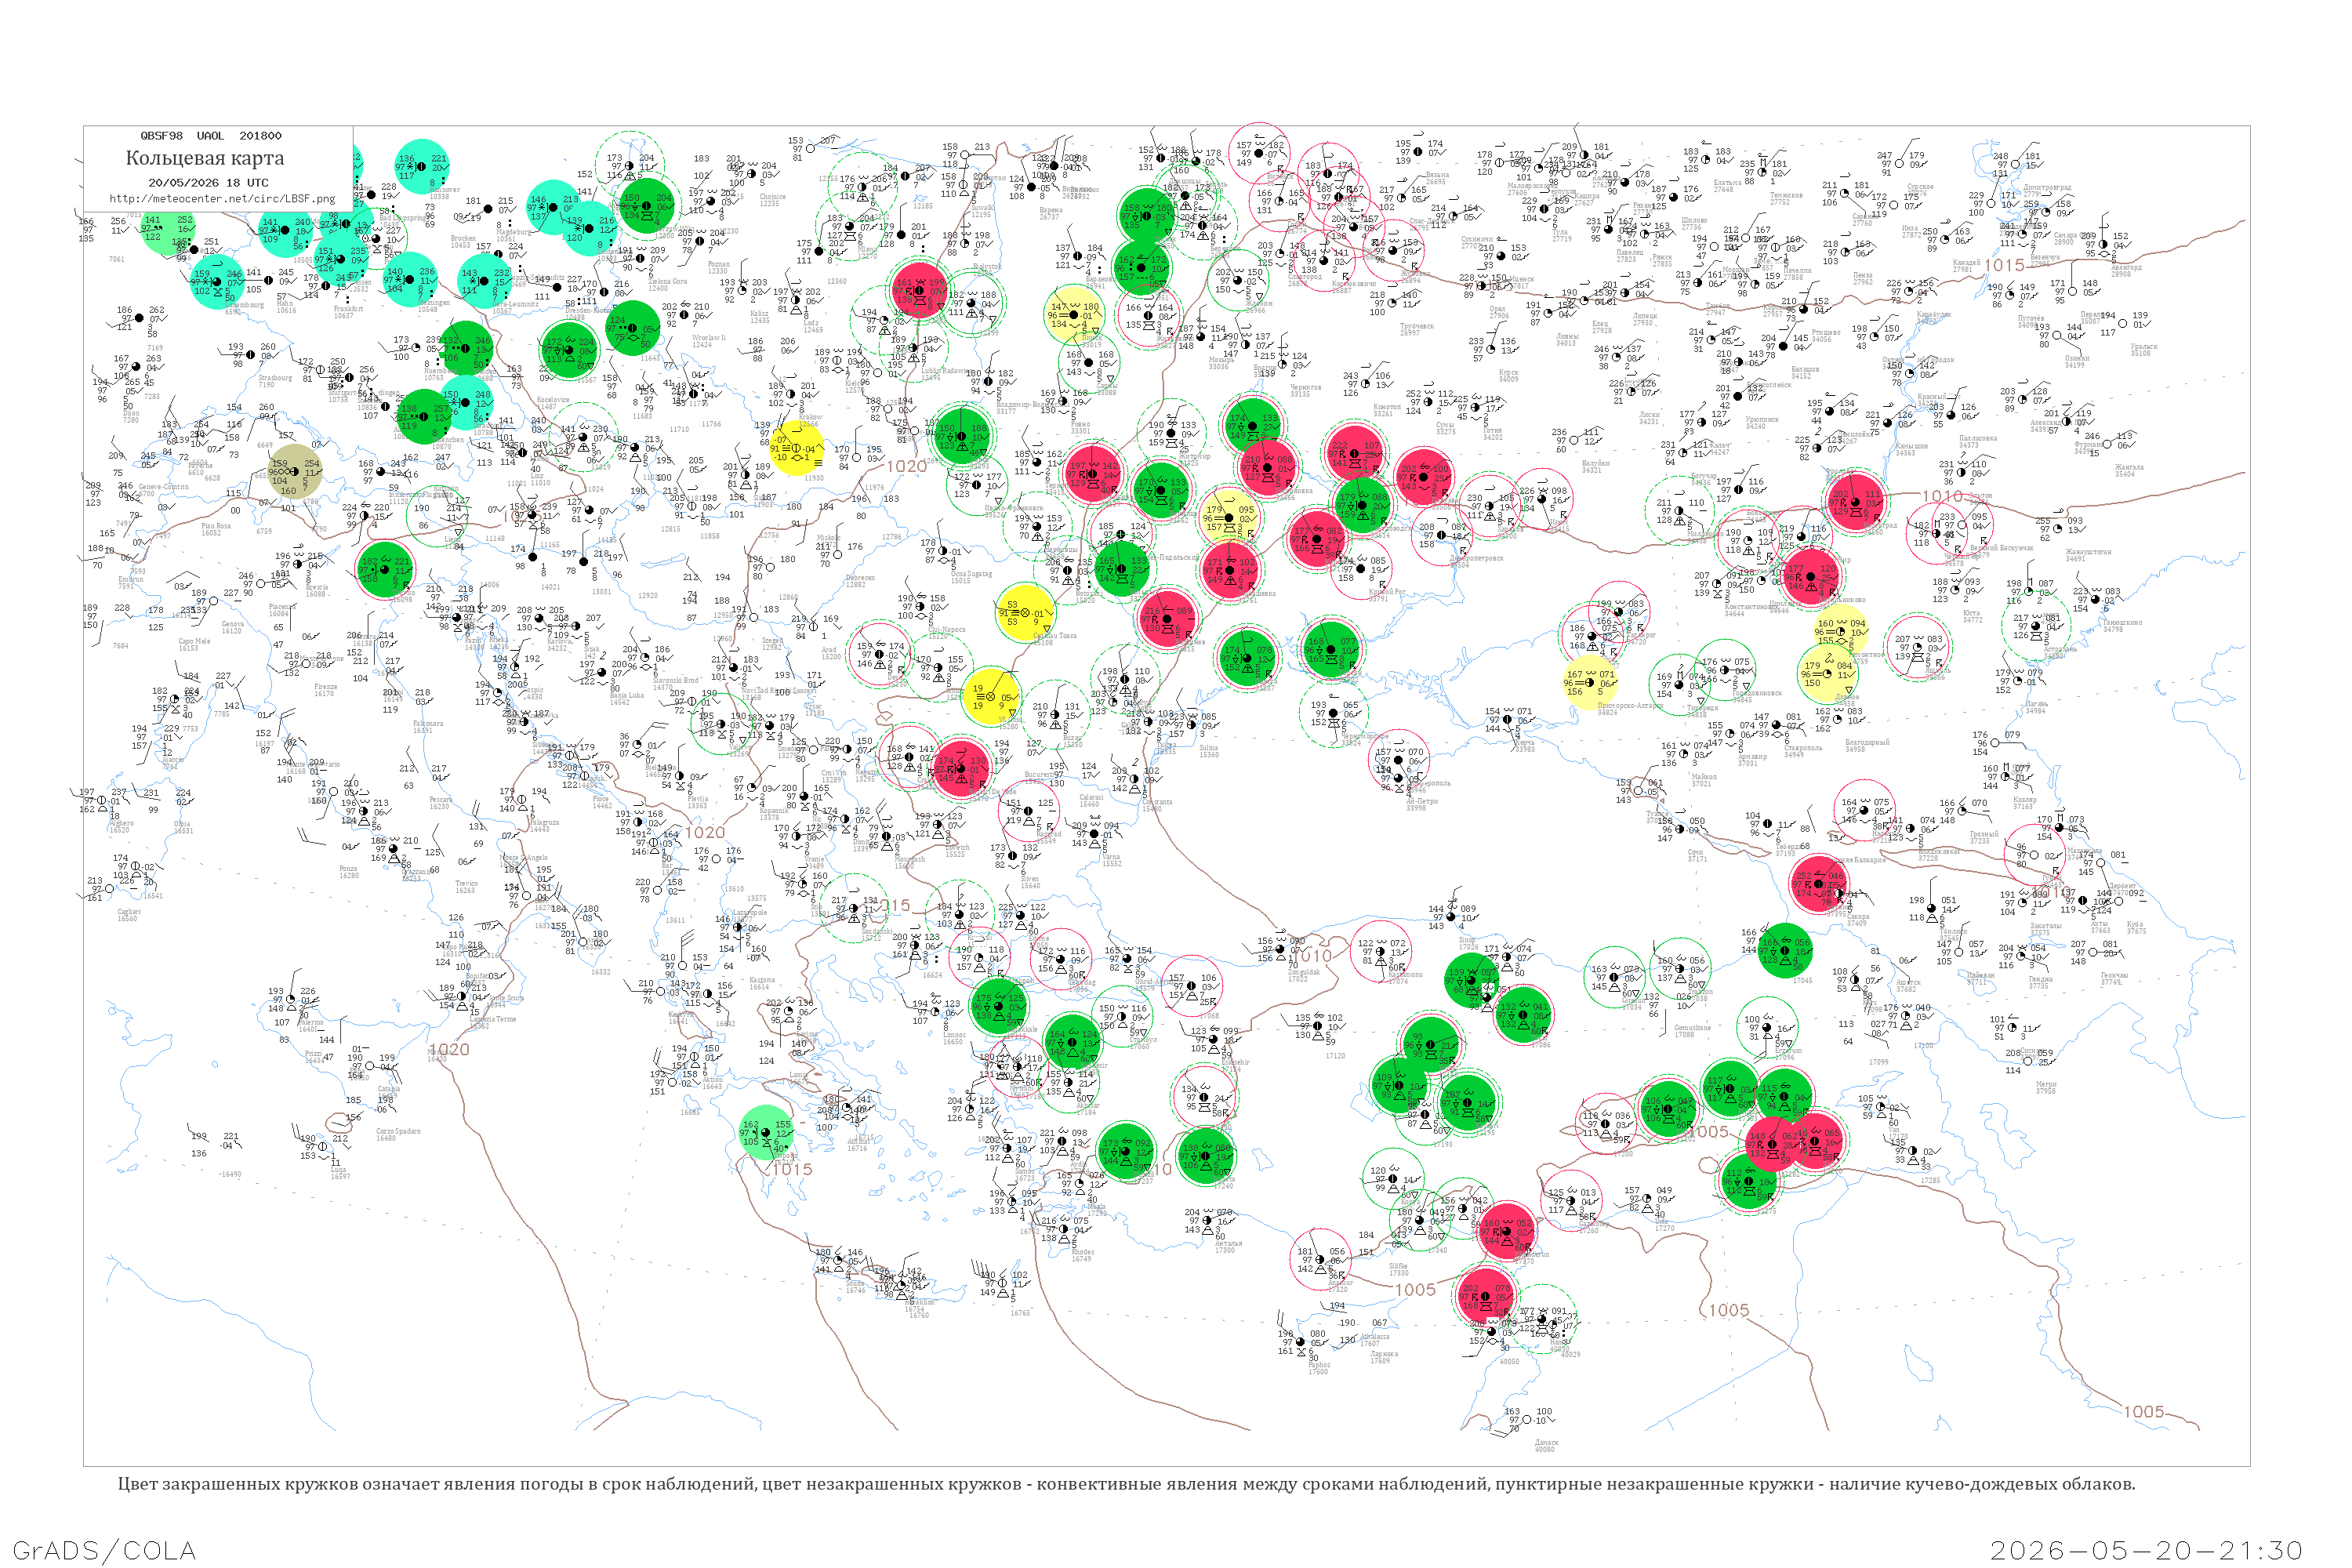This screenshot has width=2352, height=1568.
Task: Click the Payerne 6610 station label
Action: click(x=201, y=470)
